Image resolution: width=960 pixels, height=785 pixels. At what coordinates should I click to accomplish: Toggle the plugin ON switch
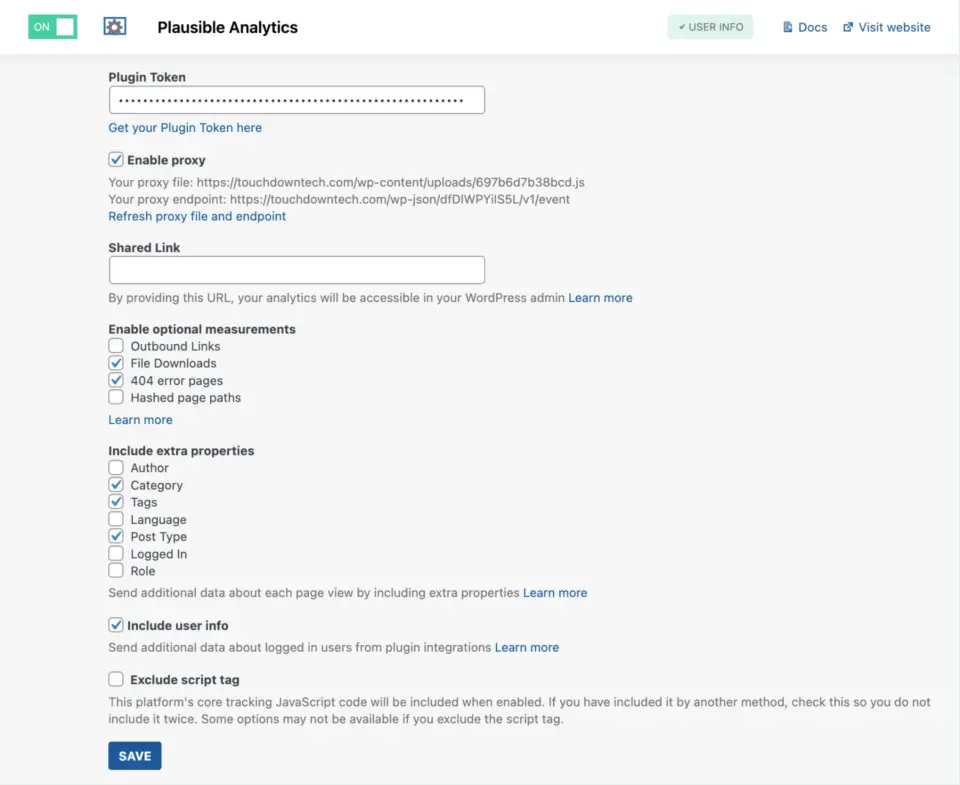[x=51, y=27]
